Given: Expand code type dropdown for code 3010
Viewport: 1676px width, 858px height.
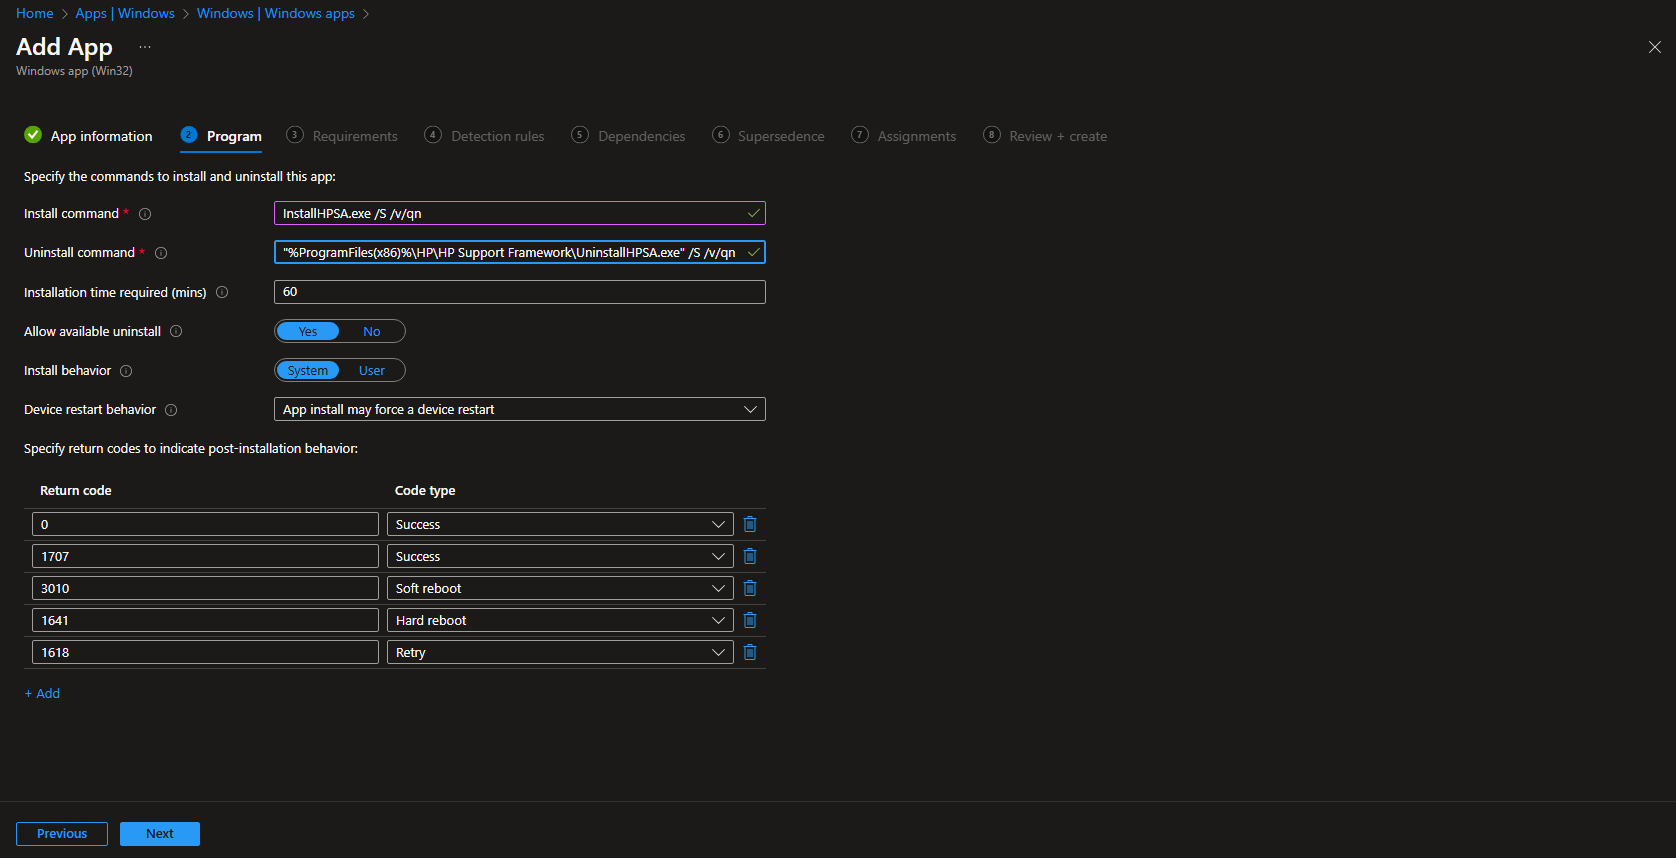Looking at the screenshot, I should point(559,588).
